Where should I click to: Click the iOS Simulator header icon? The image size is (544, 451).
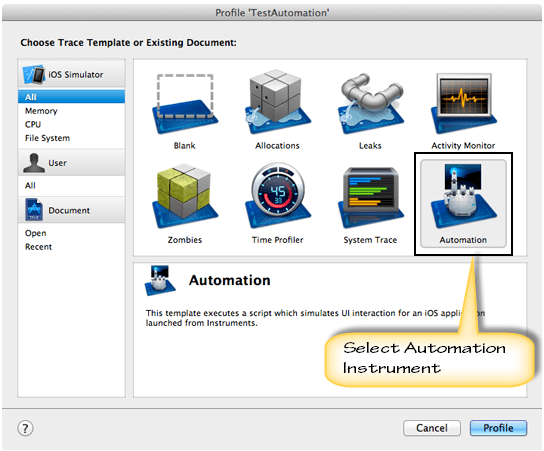click(x=34, y=74)
